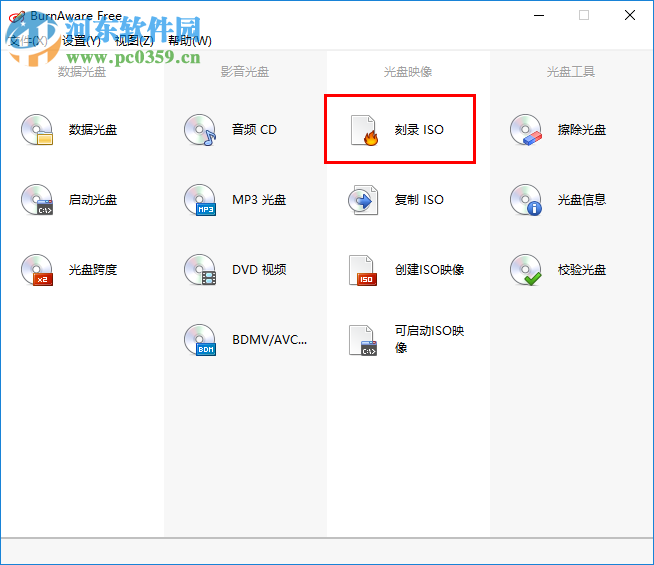Open the 视图(Z) menu
The image size is (654, 565).
[x=134, y=40]
